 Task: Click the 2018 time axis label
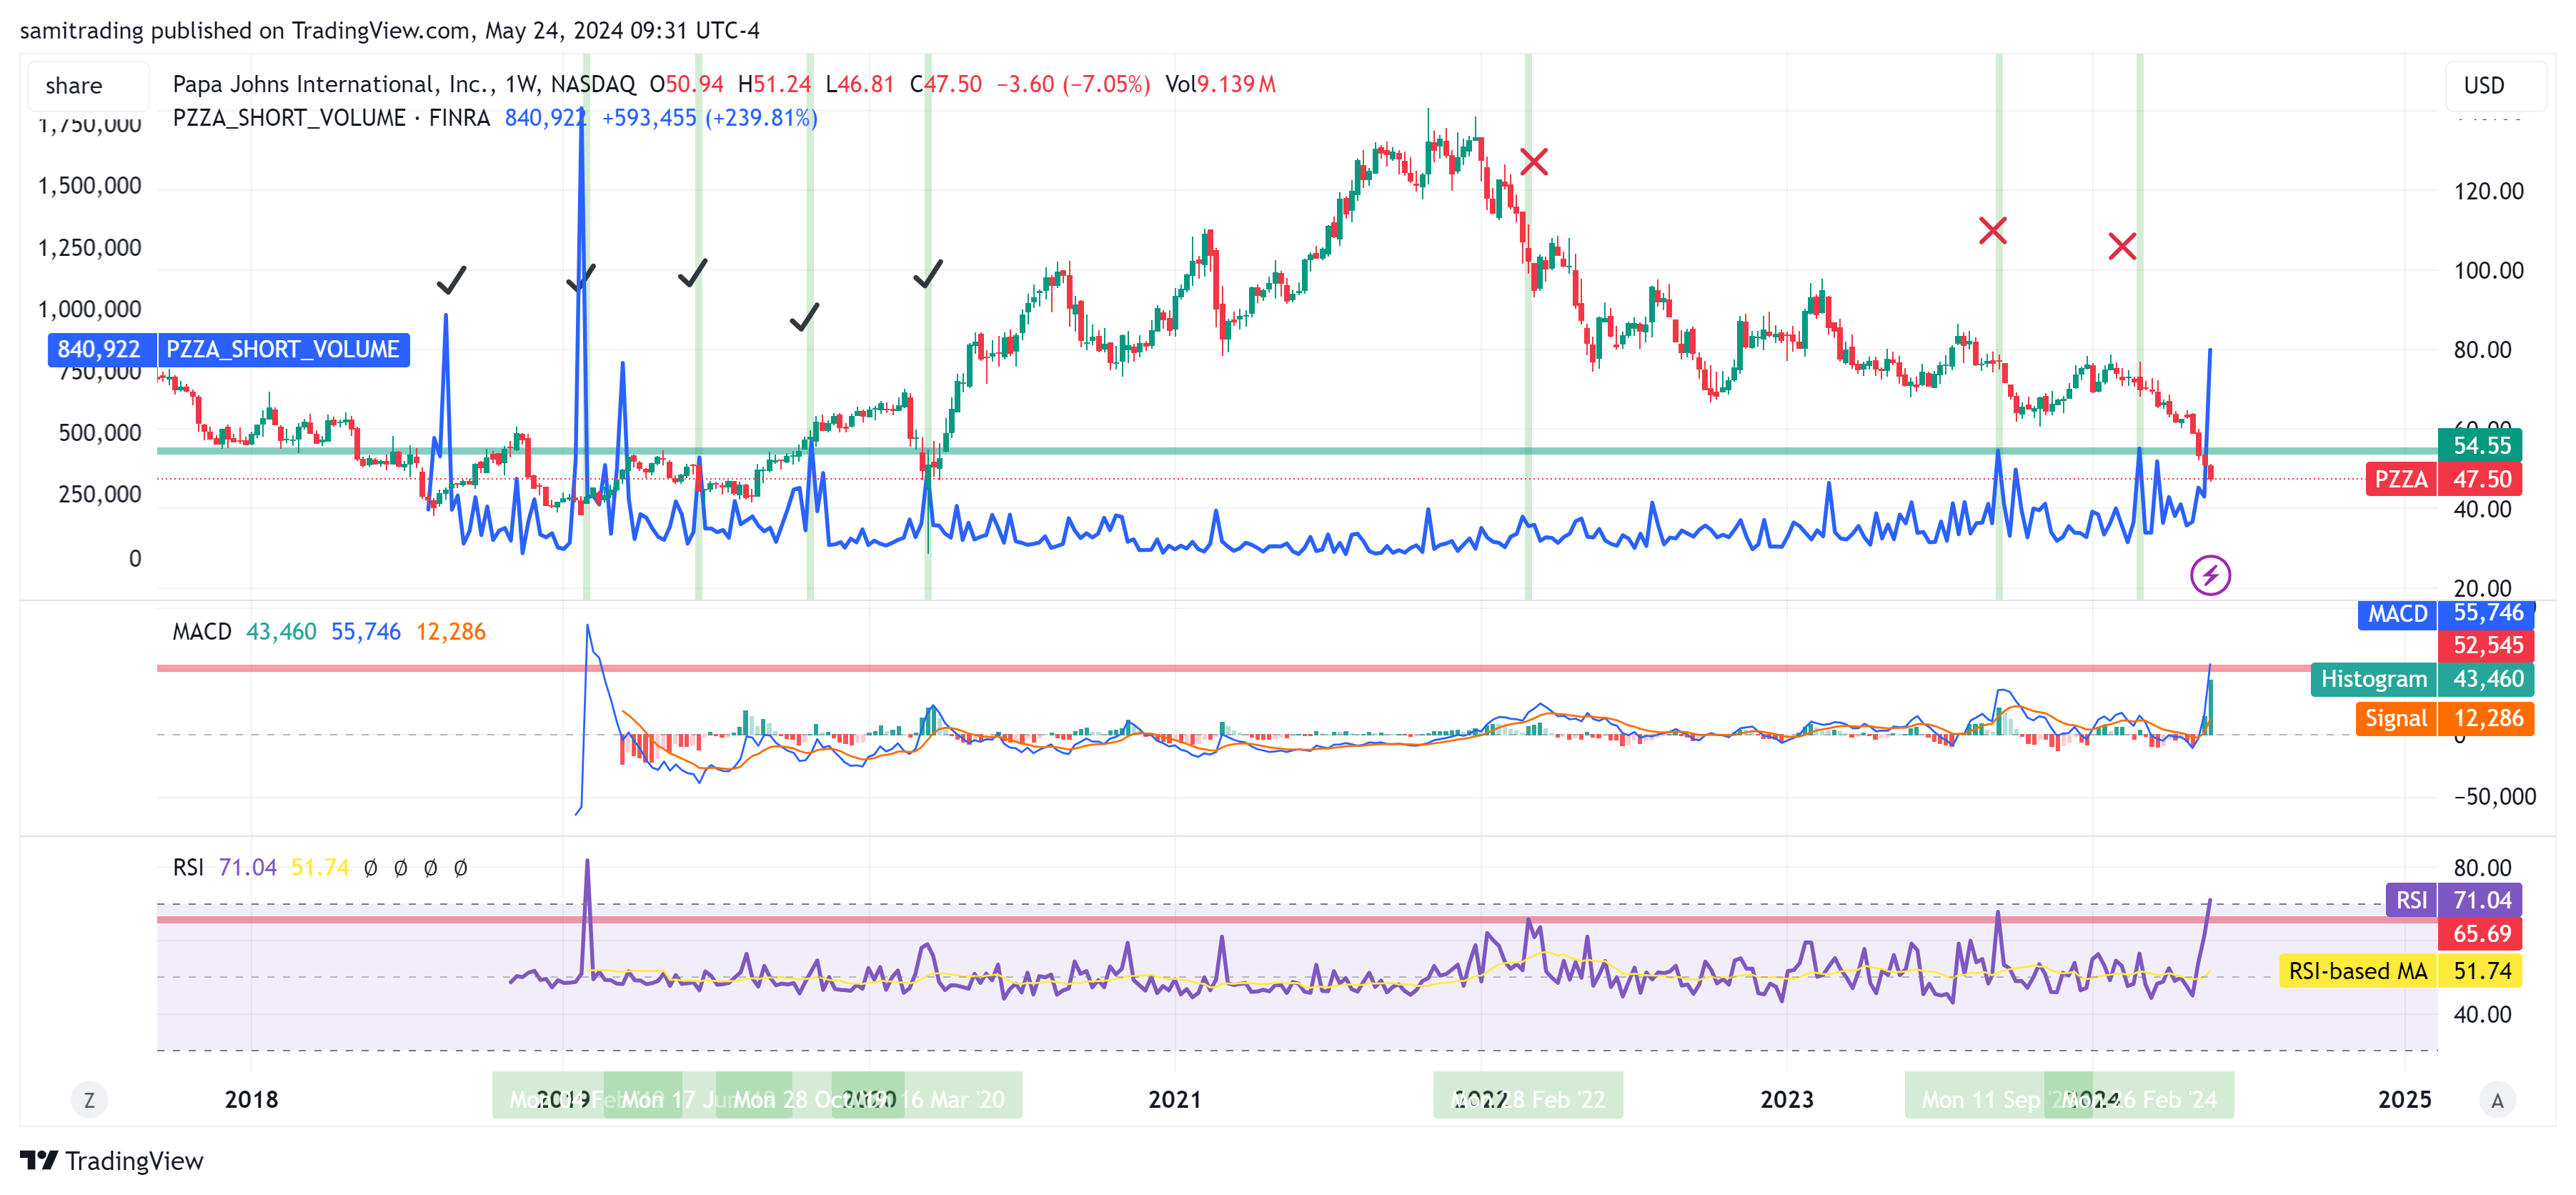click(x=251, y=1100)
